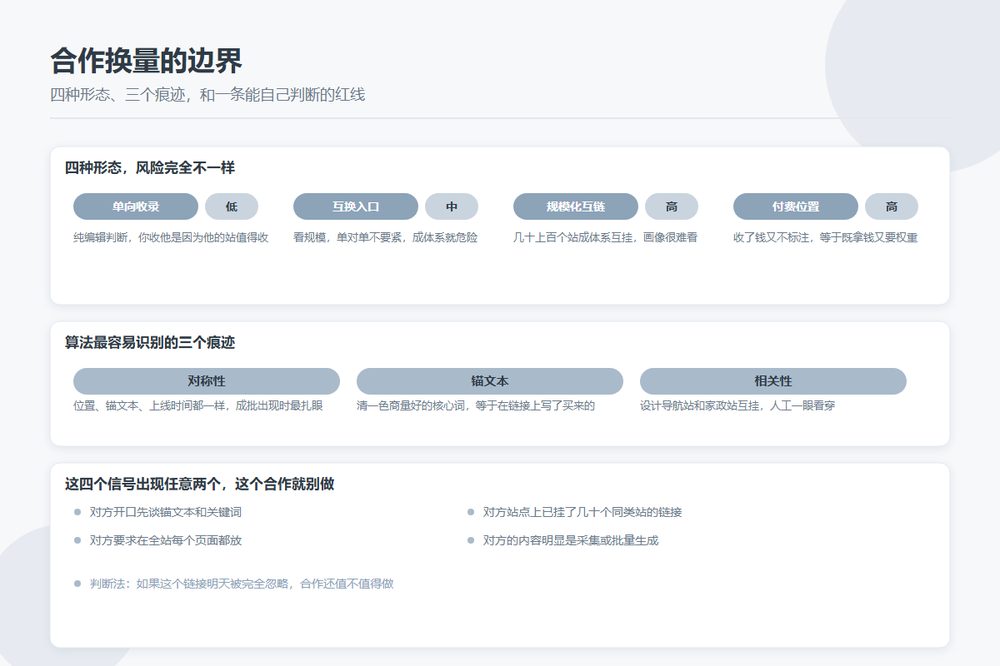The image size is (1000, 666).
Task: Select the 相关性 pill
Action: point(773,381)
